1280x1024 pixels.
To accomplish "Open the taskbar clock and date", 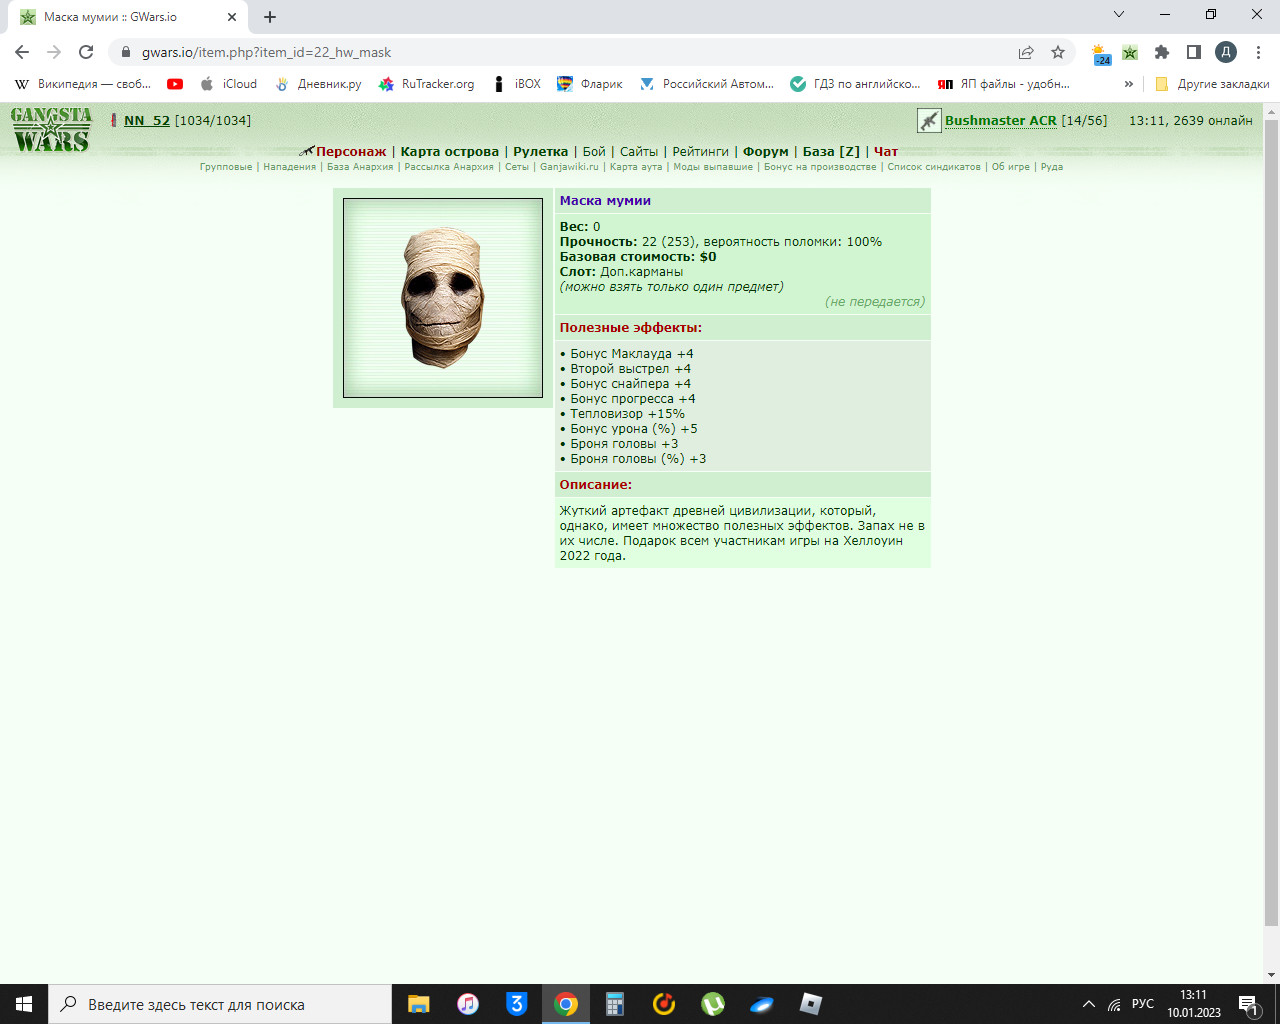I will pos(1194,1004).
